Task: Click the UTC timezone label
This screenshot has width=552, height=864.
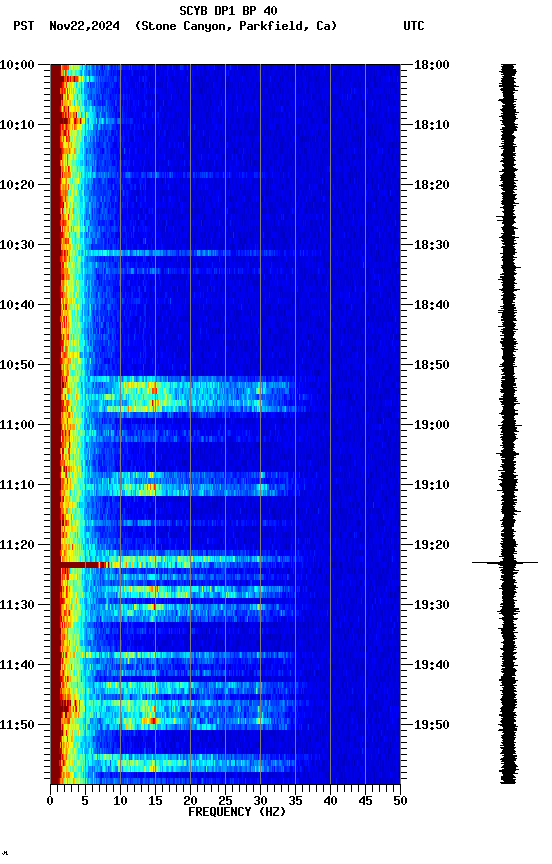Action: click(414, 26)
